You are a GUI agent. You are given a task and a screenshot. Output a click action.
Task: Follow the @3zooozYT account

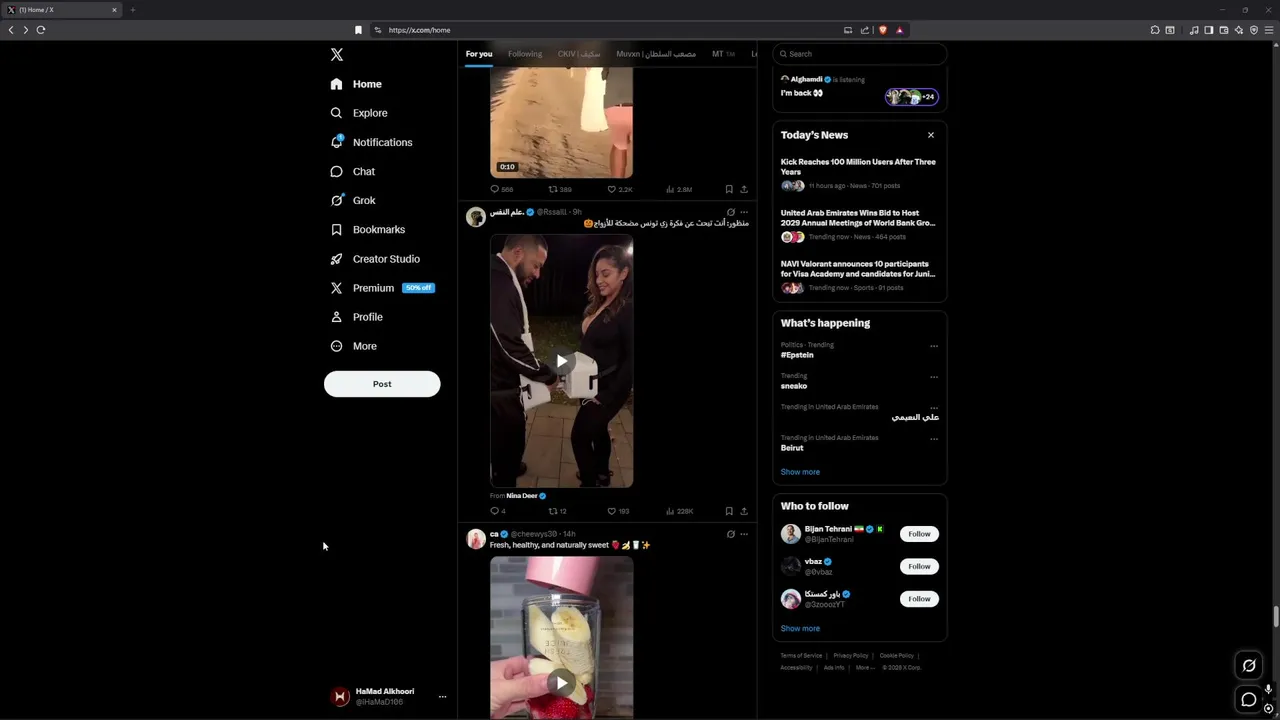(919, 599)
